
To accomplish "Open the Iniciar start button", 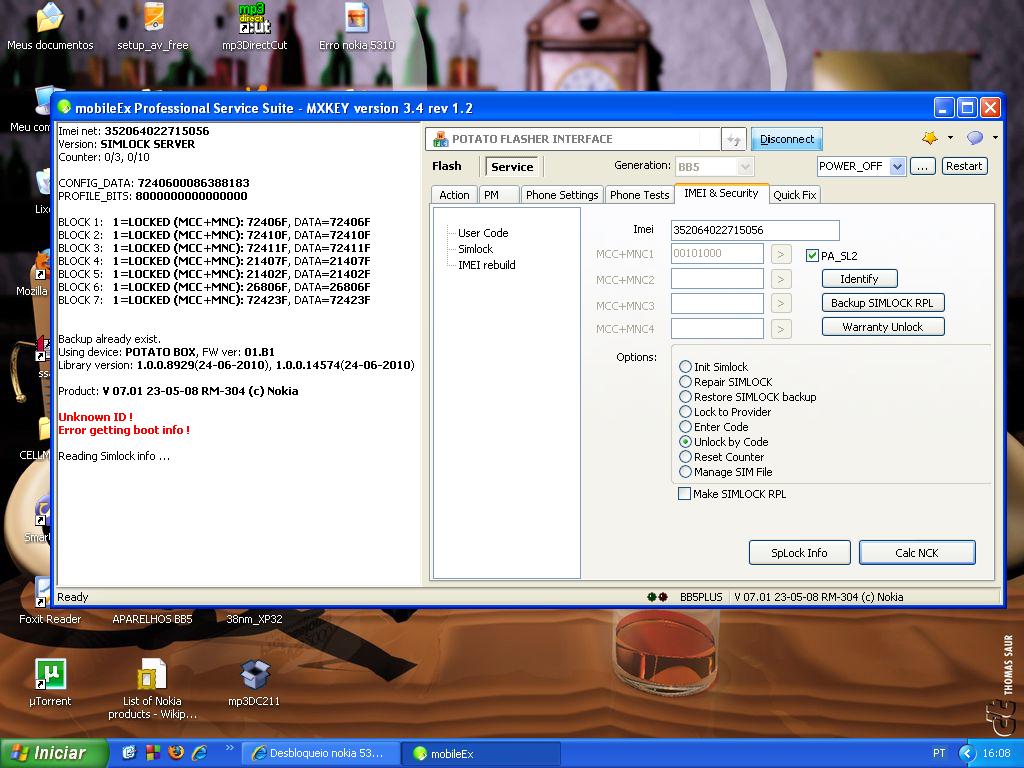I will click(52, 753).
